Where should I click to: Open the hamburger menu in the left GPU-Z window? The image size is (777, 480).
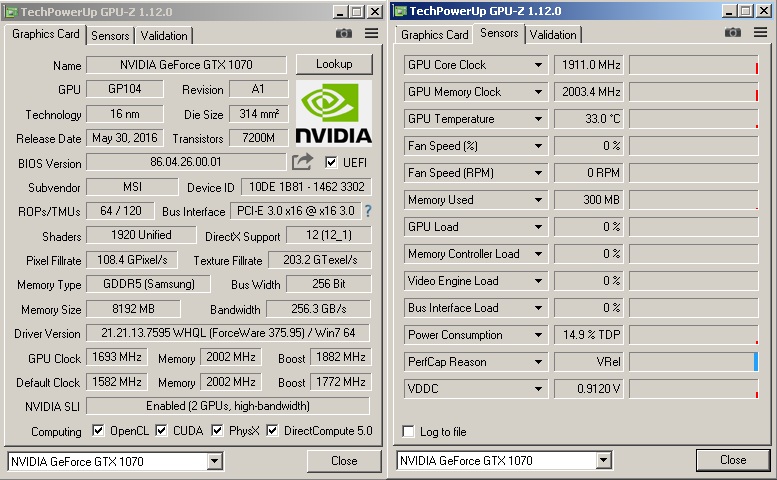click(372, 33)
